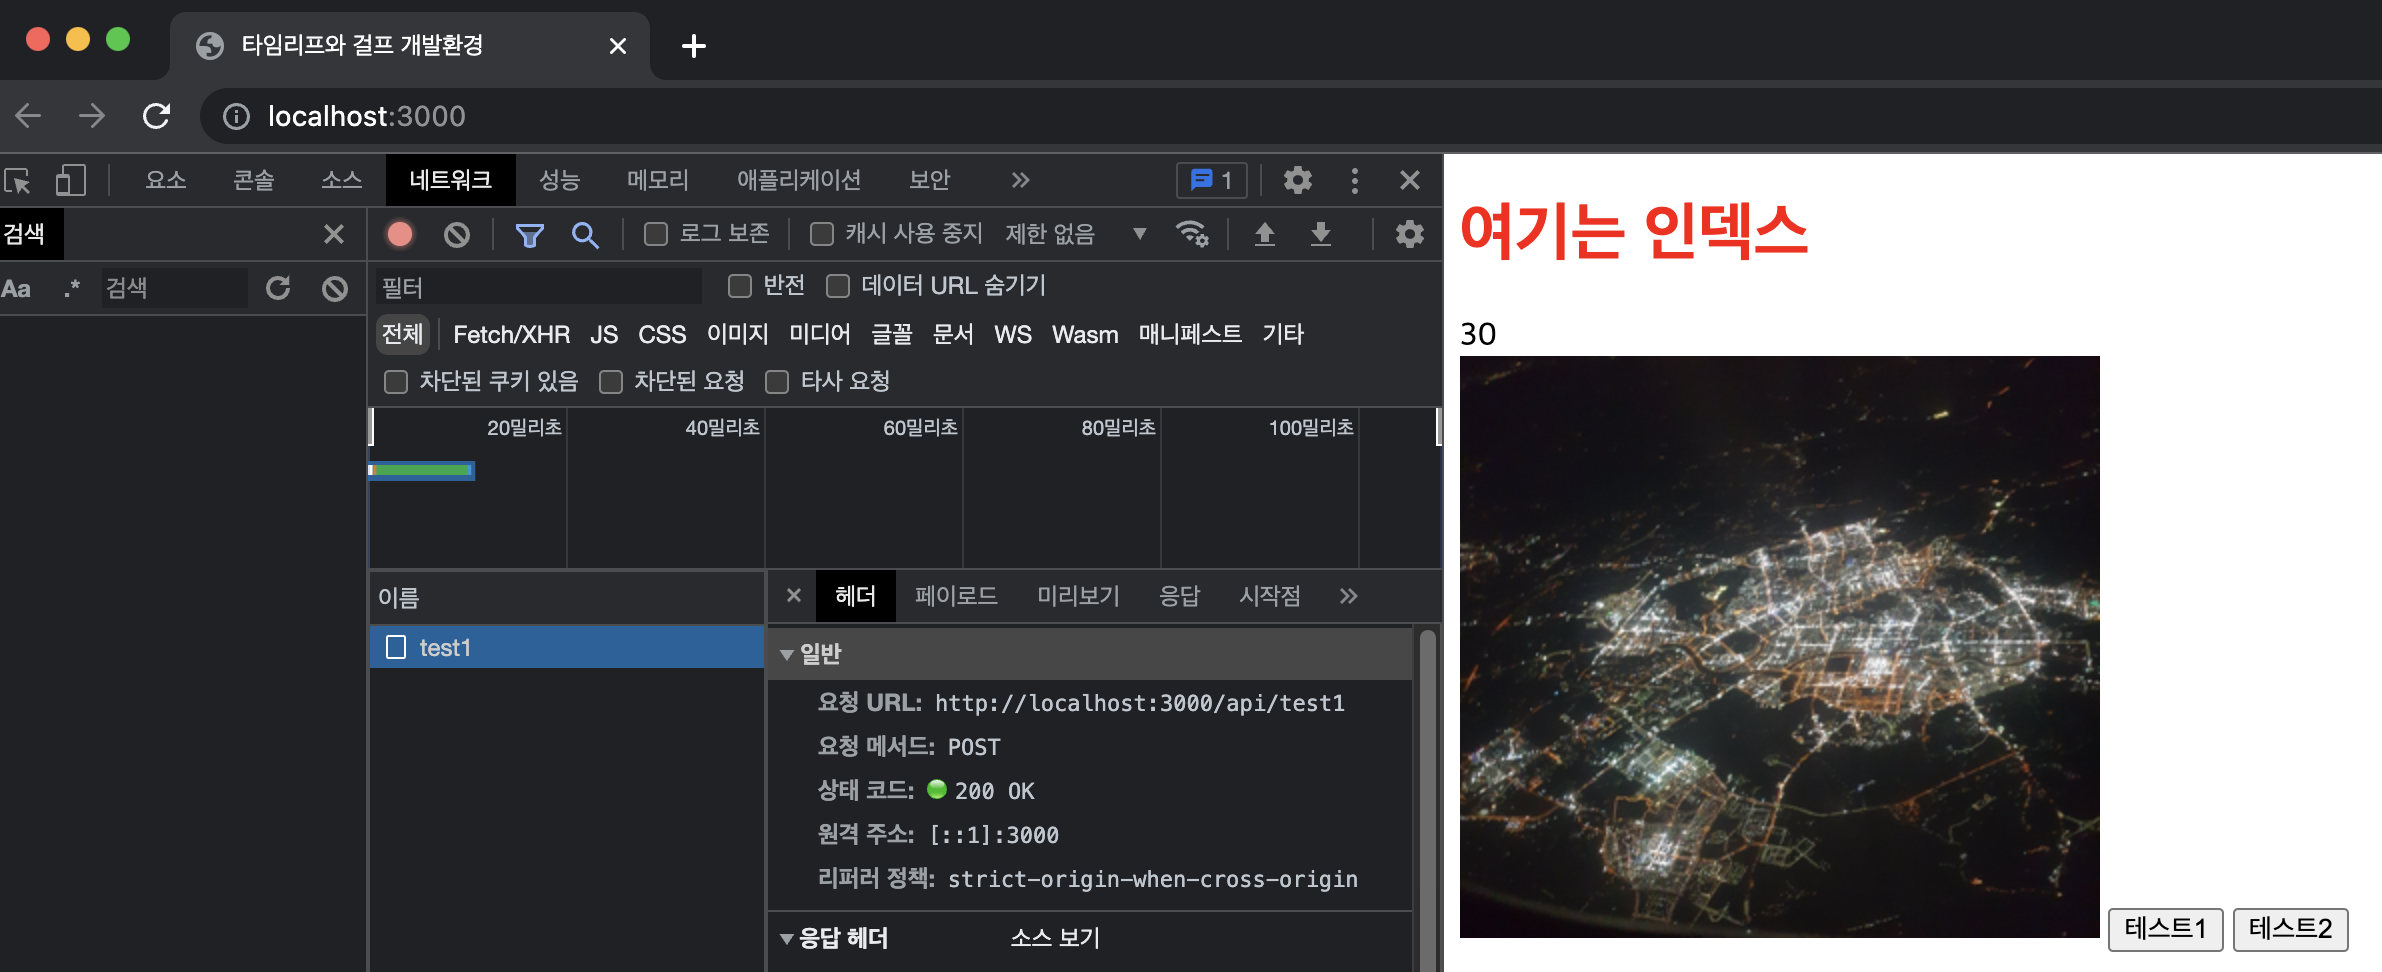Click the 테스트1 button on page
Image resolution: width=2382 pixels, height=972 pixels.
click(x=2166, y=929)
